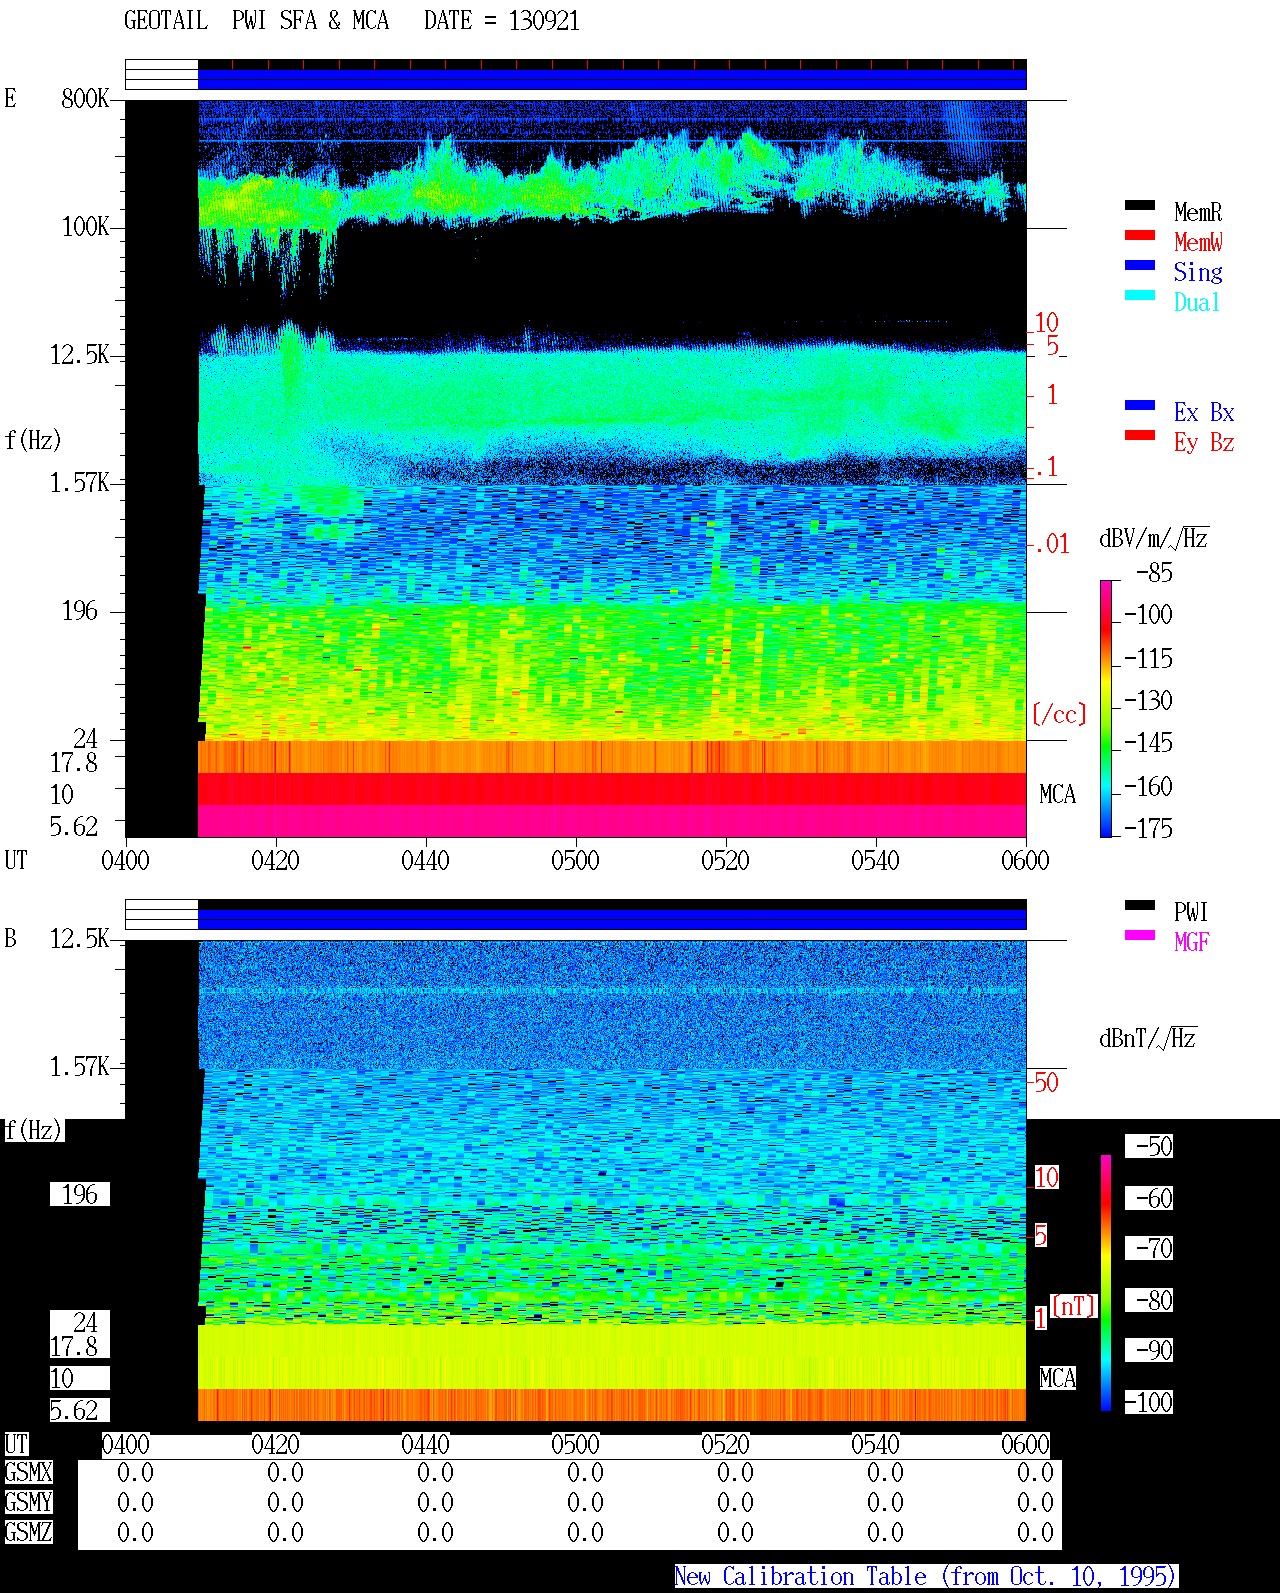Click the [nT] unit label

click(x=1074, y=1306)
